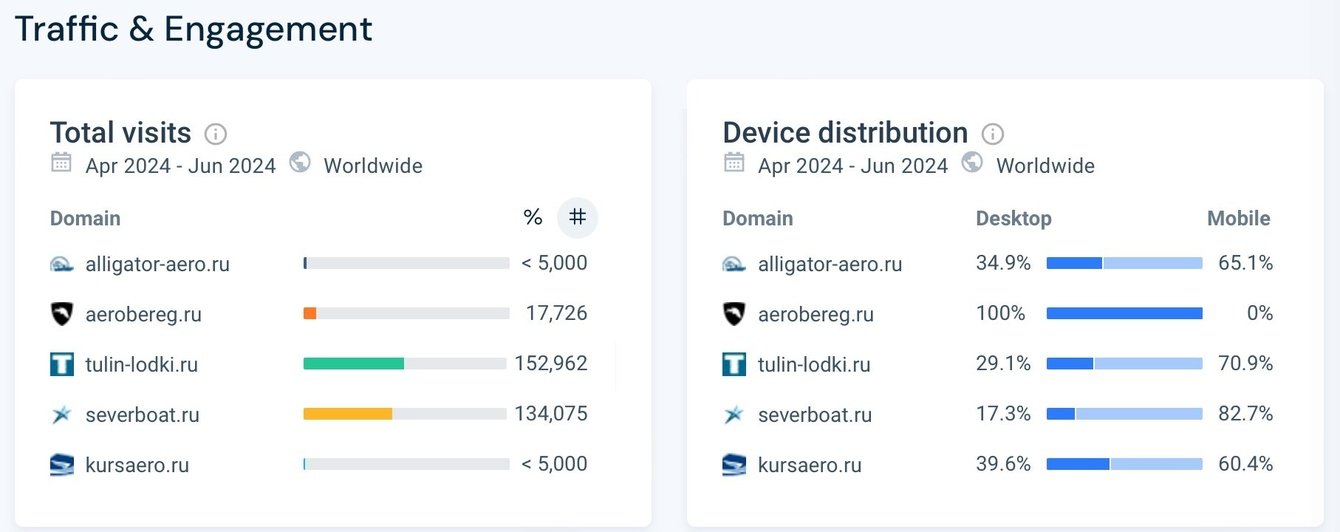Click the Desktop column header
Viewport: 1340px width, 532px height.
point(1013,218)
